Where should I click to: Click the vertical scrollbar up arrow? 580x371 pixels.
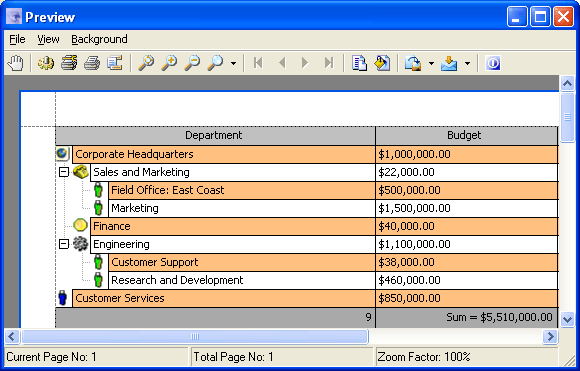click(x=567, y=83)
